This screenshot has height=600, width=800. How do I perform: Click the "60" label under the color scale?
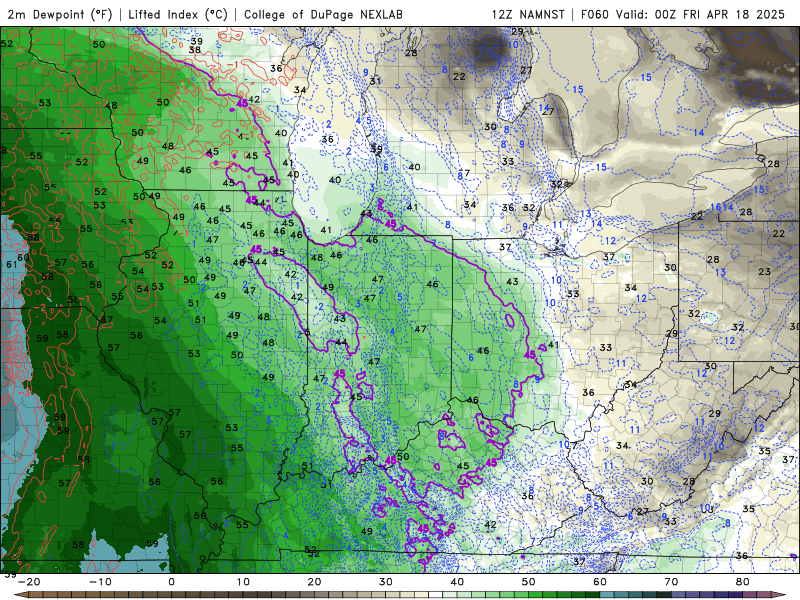pyautogui.click(x=600, y=582)
